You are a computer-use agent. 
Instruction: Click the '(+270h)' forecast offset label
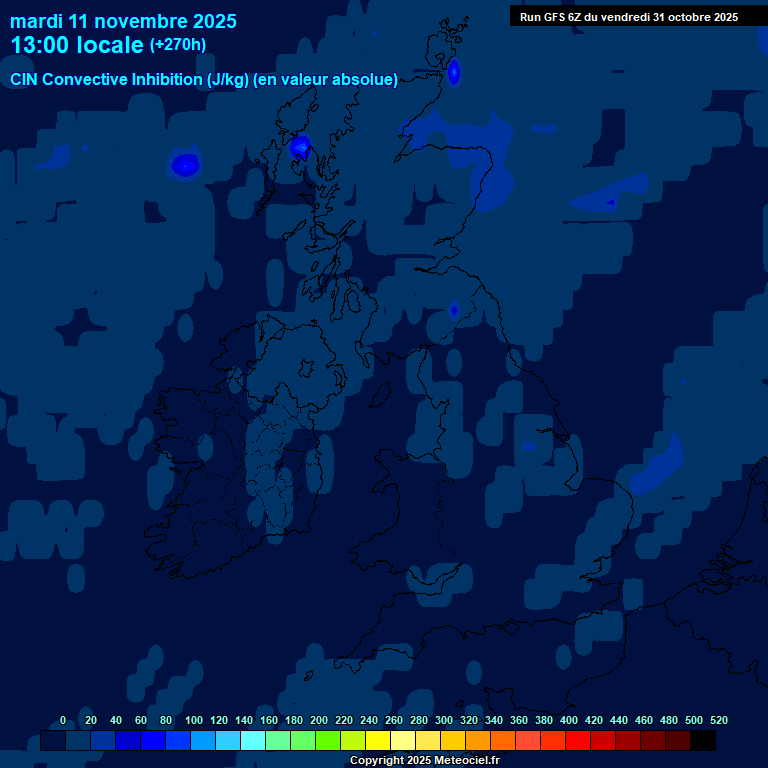click(x=178, y=45)
